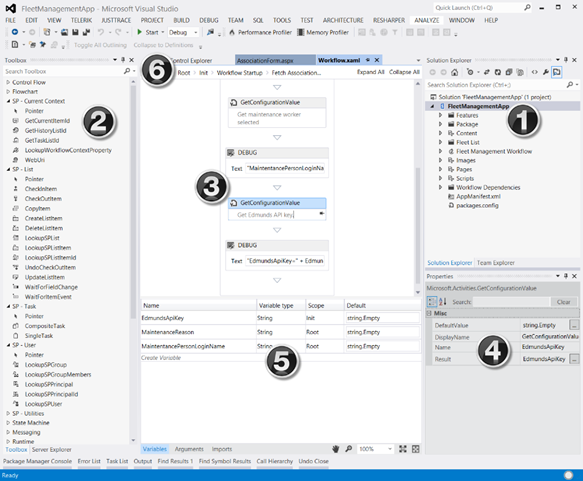Click the Save All toolbar icon

point(86,32)
